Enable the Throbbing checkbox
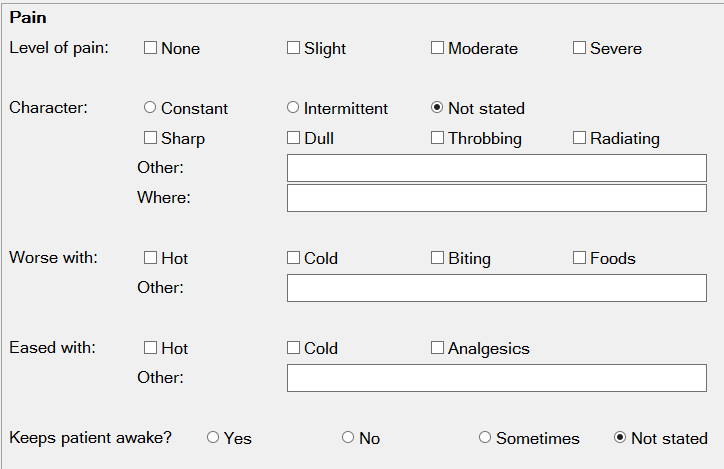 (x=437, y=138)
